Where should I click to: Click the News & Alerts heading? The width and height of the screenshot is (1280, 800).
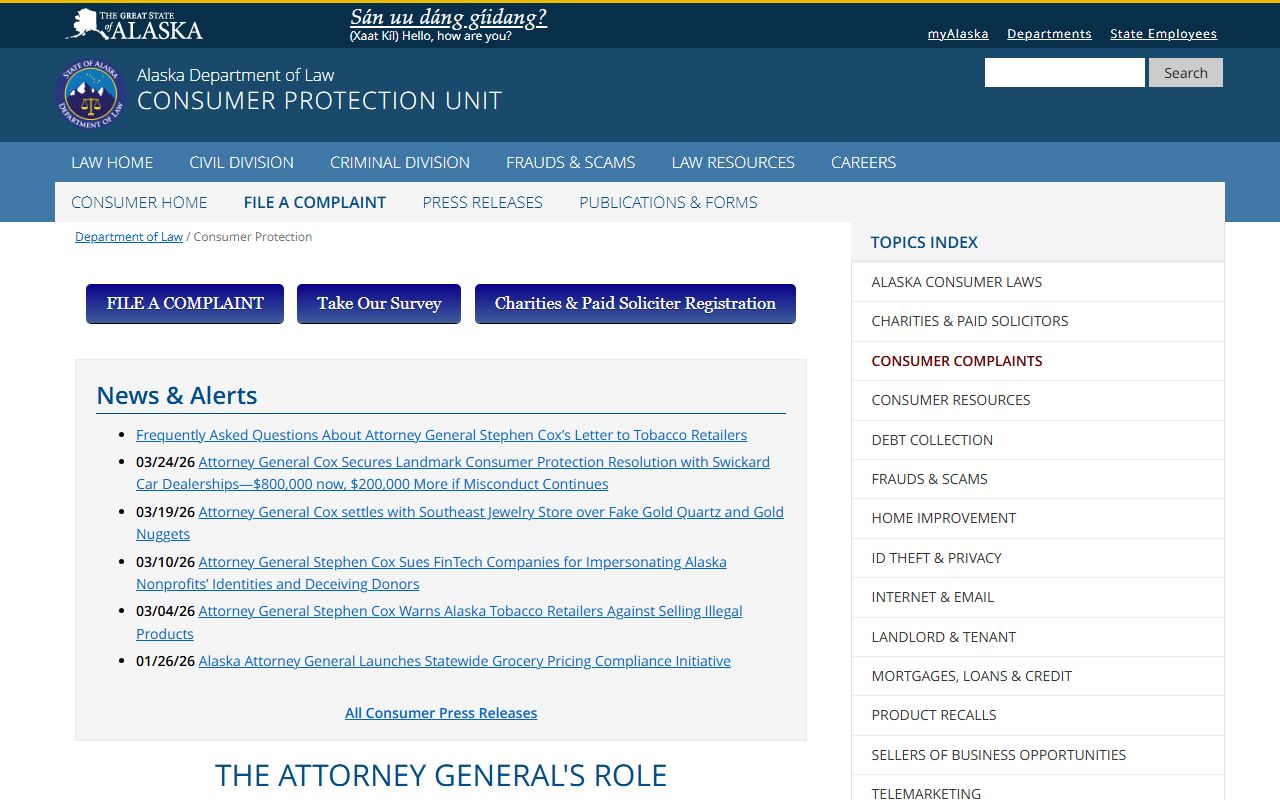177,396
